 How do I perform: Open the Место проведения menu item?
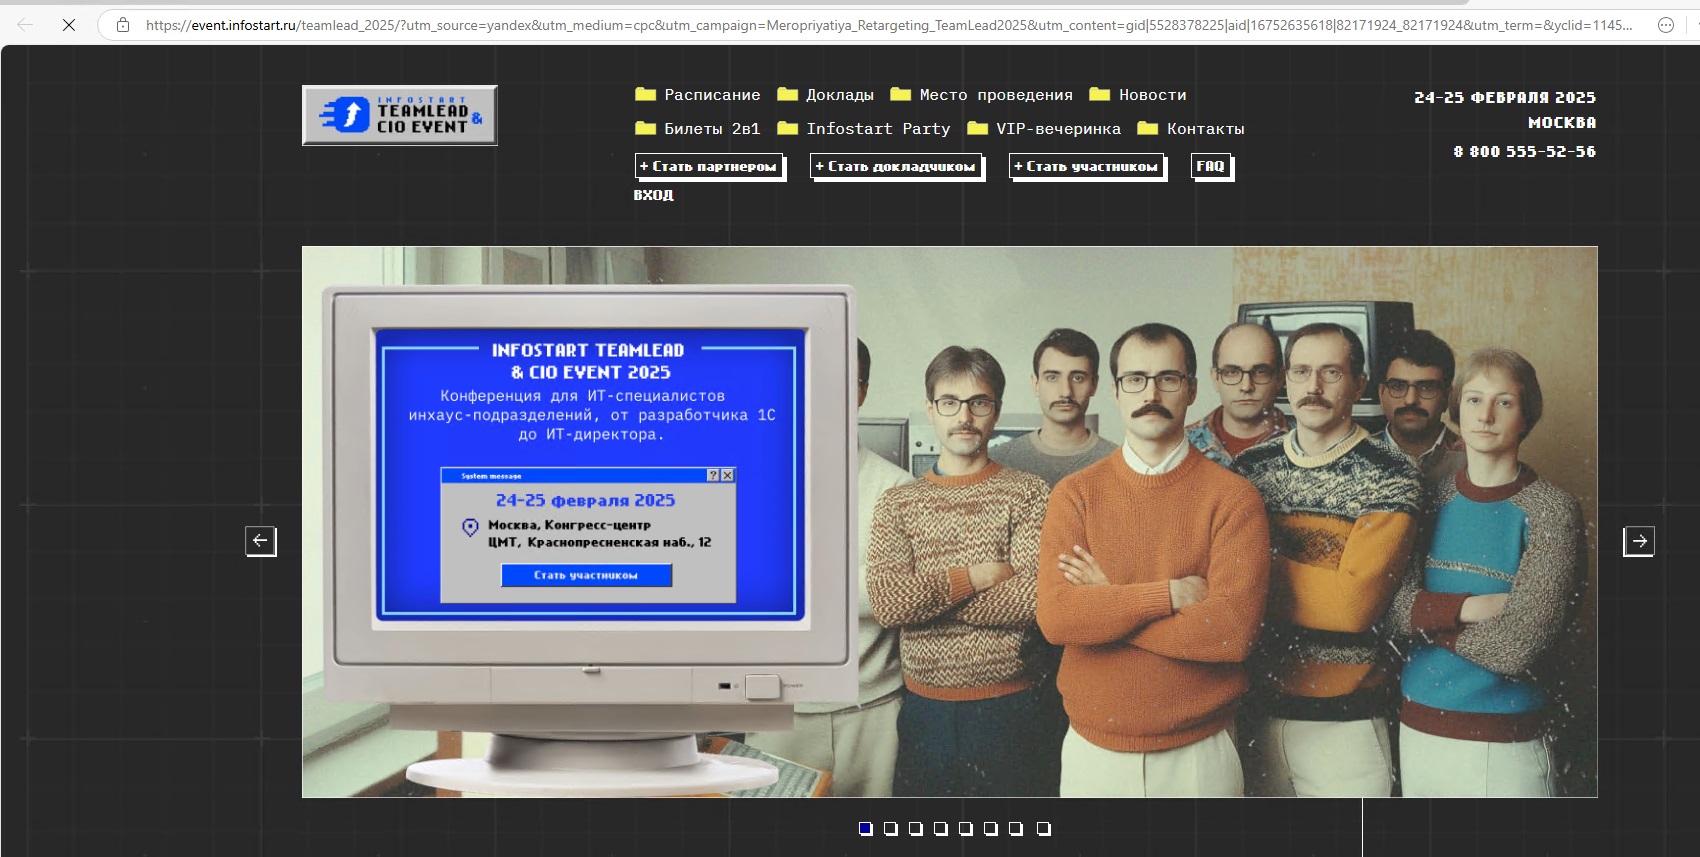[996, 95]
